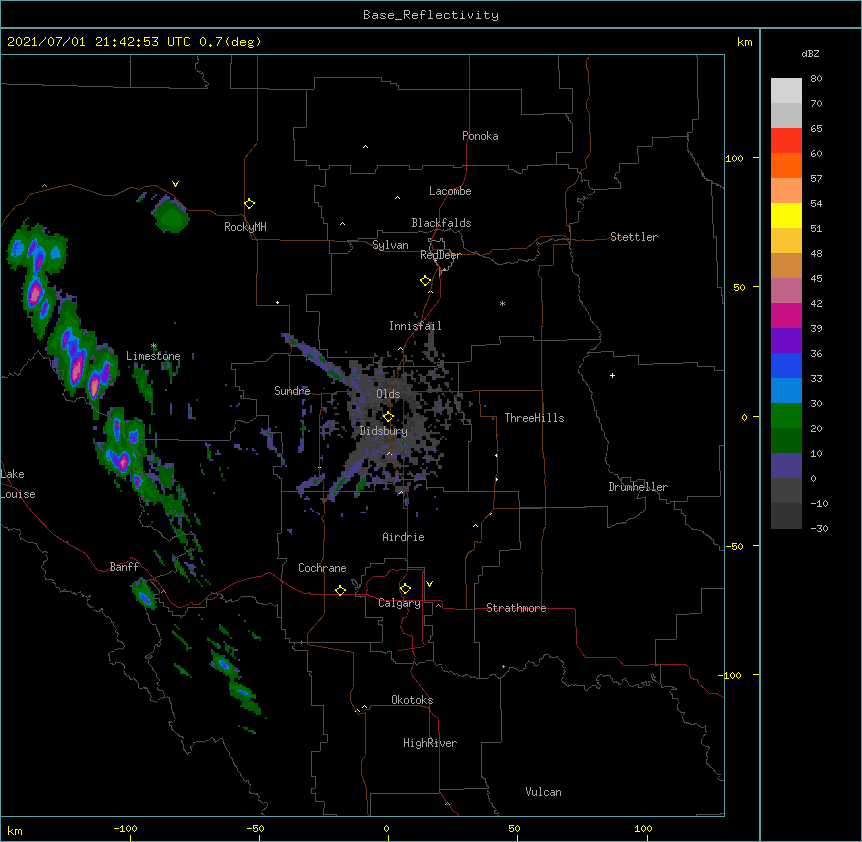Click the Limestone label

(x=153, y=356)
